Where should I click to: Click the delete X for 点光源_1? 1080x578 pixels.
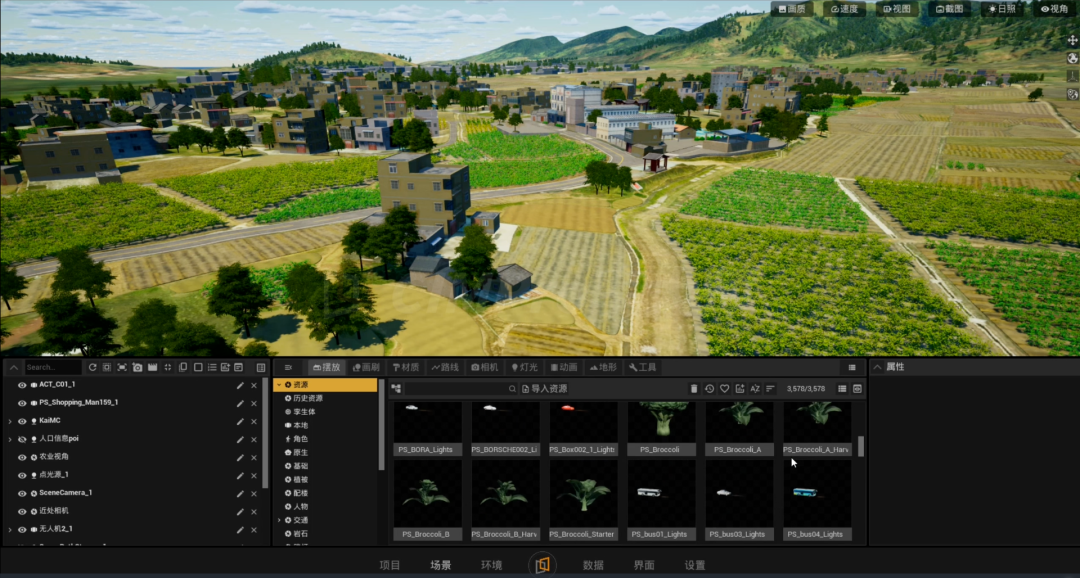(x=253, y=475)
